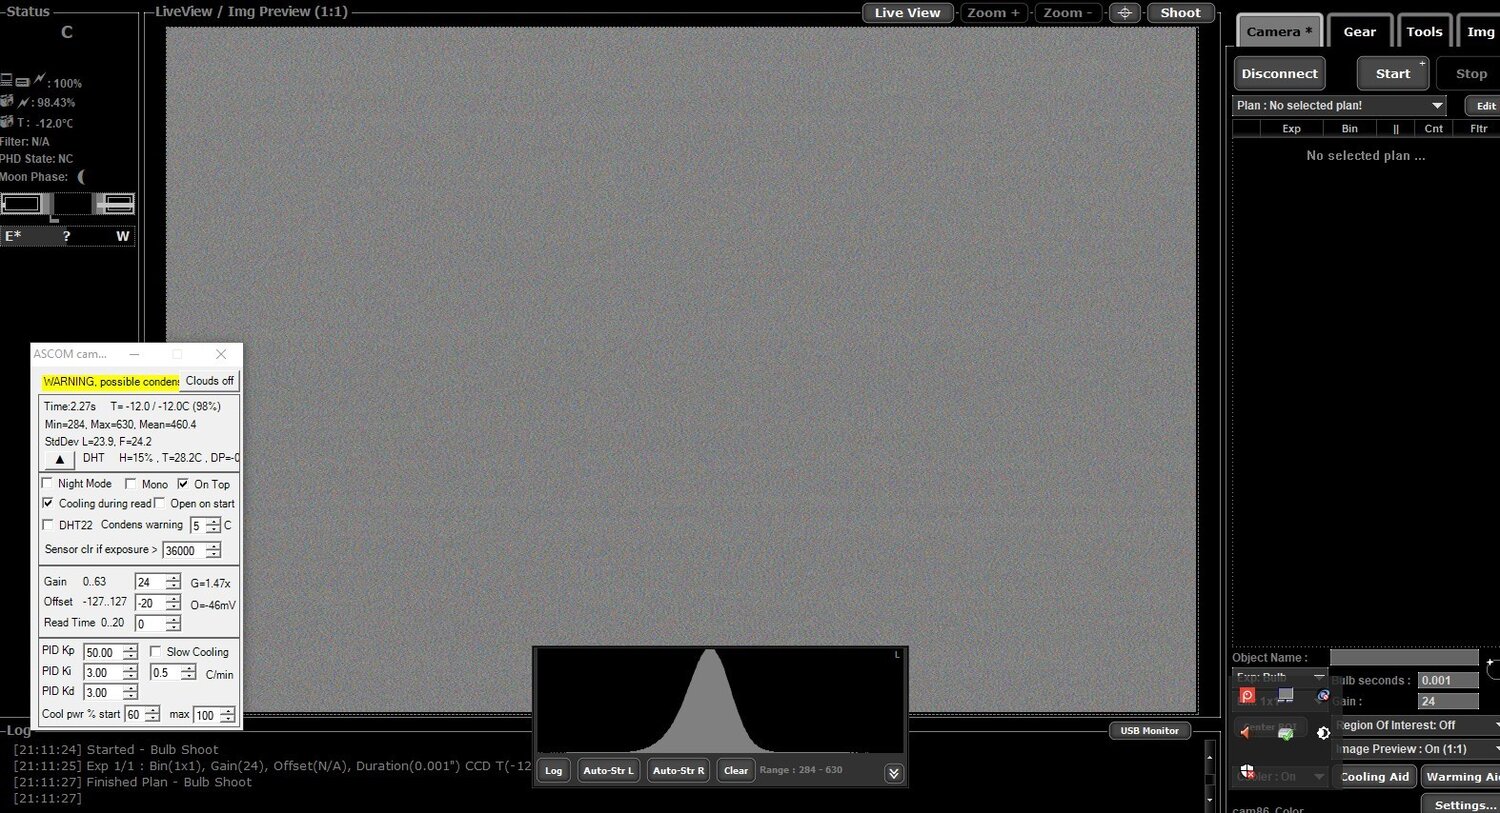Disable Cooling during read checkbox
This screenshot has height=813, width=1500.
click(47, 503)
